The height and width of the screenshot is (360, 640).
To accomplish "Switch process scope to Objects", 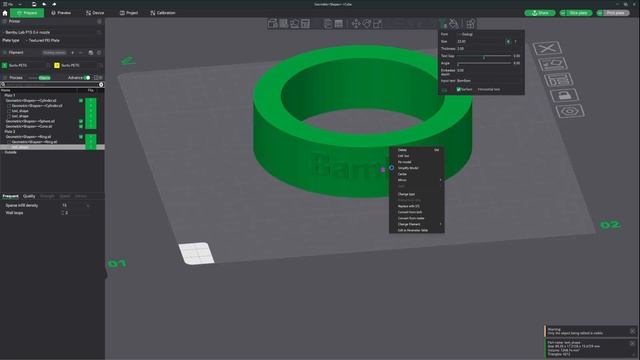I will point(44,78).
